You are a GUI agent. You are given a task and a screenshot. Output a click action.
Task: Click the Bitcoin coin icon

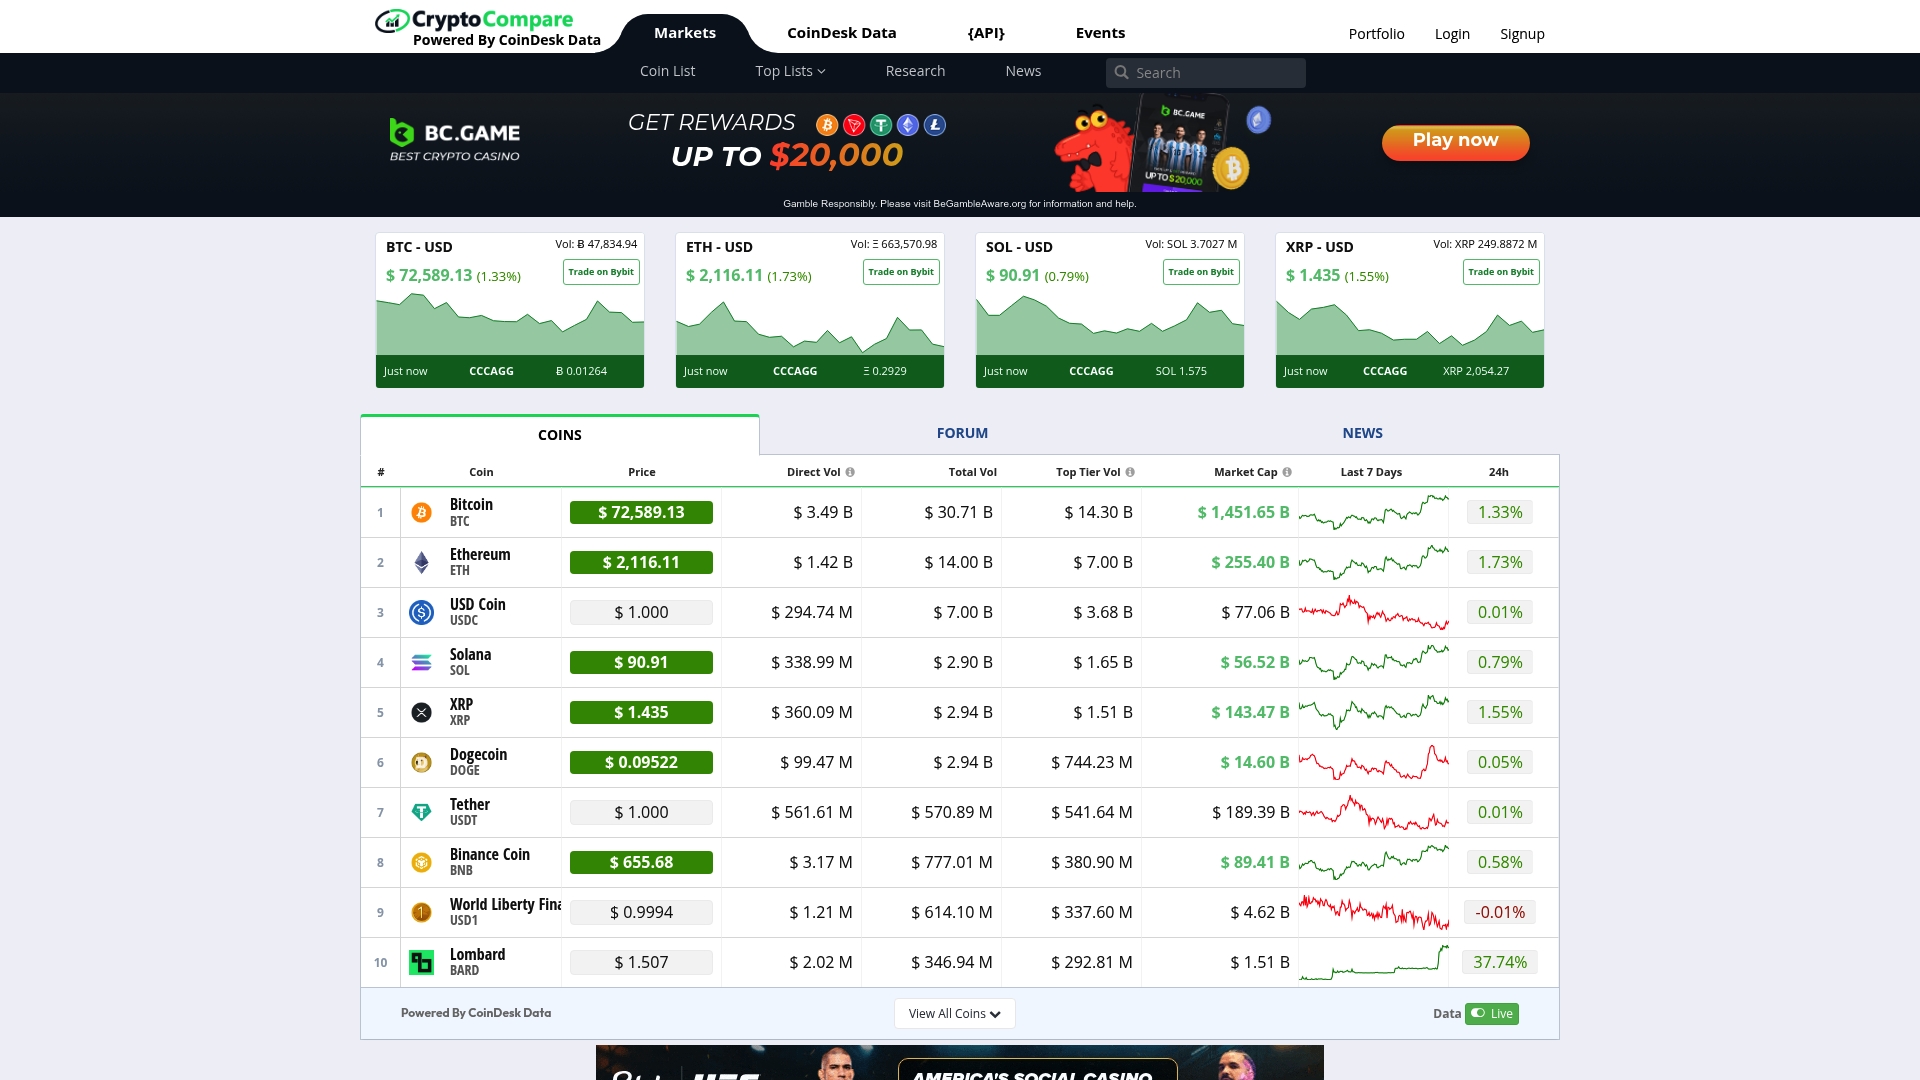pos(422,512)
